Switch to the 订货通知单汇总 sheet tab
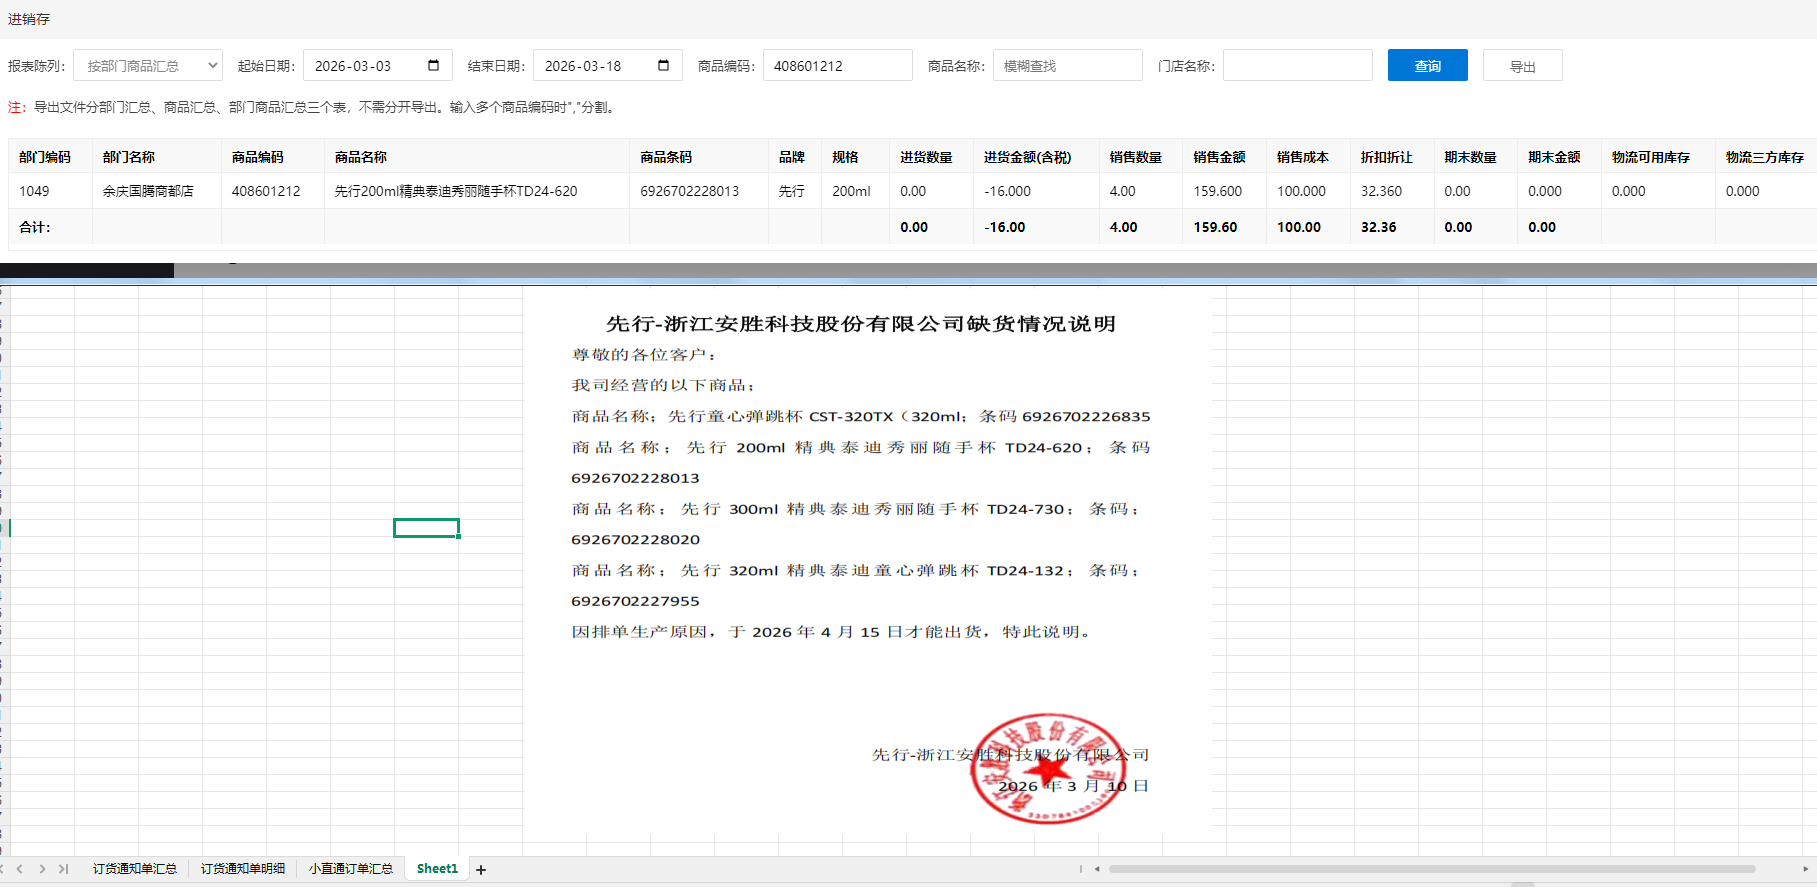Viewport: 1817px width, 887px height. click(135, 869)
